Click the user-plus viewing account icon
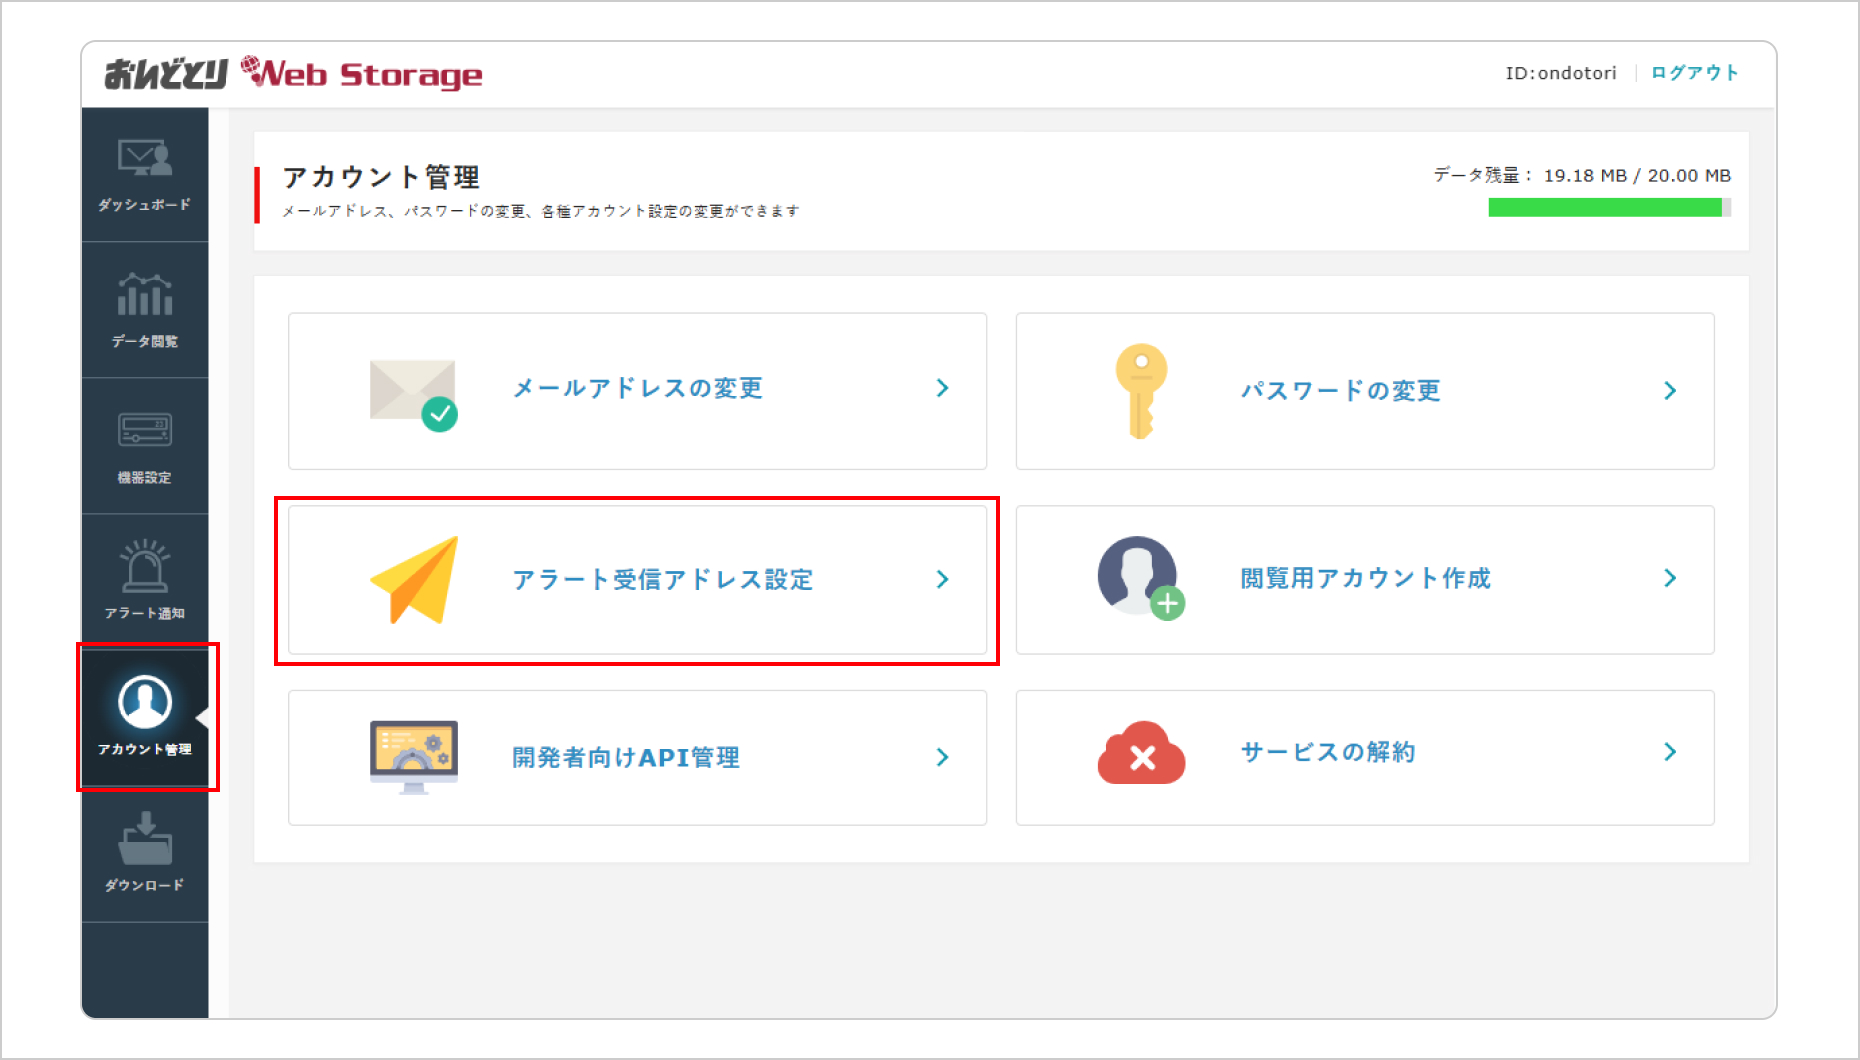Image resolution: width=1860 pixels, height=1060 pixels. click(1140, 578)
